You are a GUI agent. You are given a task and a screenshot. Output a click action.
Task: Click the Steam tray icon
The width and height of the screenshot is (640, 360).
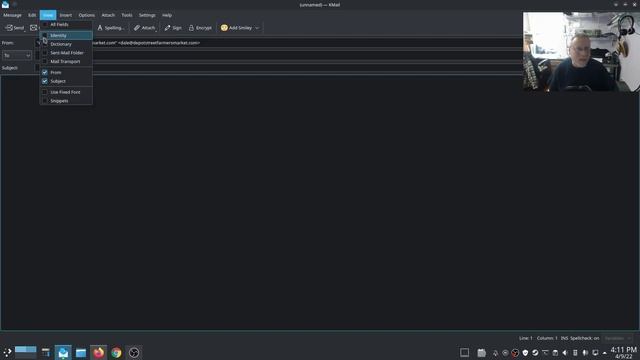tap(535, 353)
